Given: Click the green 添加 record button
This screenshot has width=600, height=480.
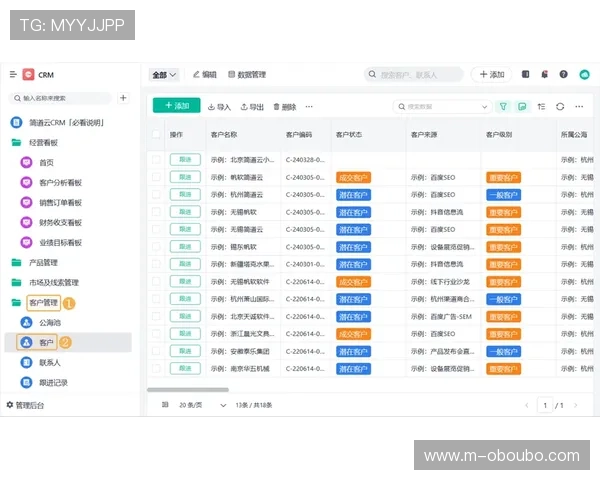Looking at the screenshot, I should (x=176, y=105).
